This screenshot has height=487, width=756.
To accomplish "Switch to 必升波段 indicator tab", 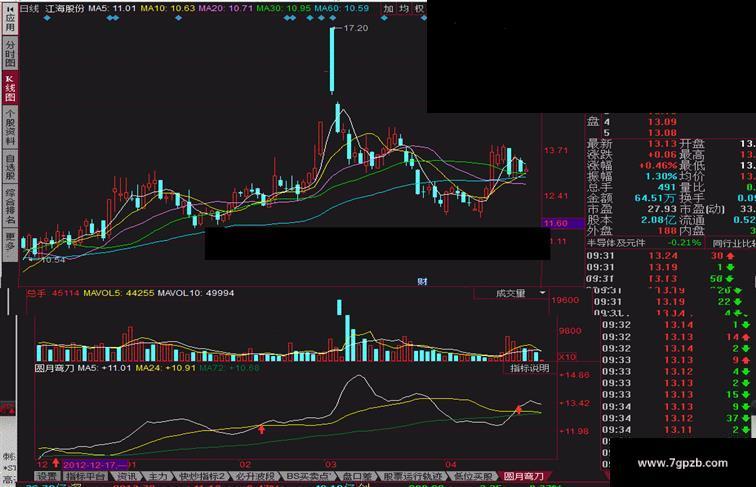I will coord(256,476).
